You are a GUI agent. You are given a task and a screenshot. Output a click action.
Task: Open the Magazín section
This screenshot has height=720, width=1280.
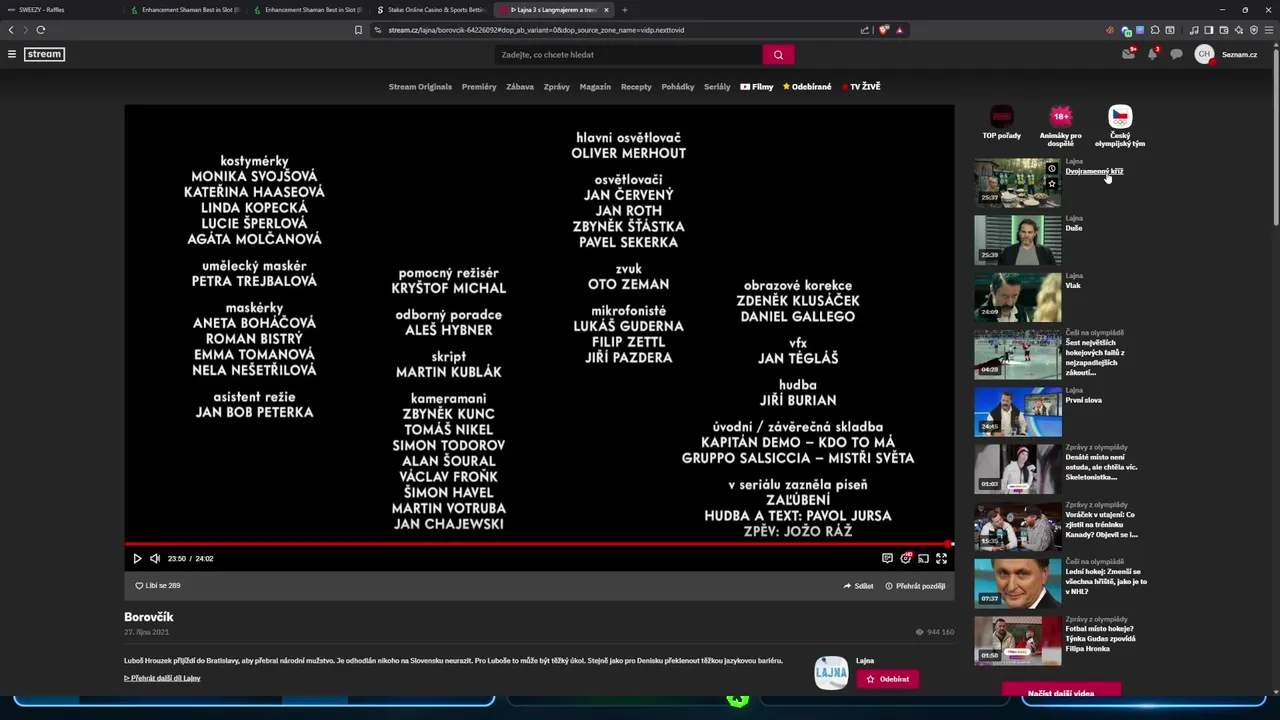tap(595, 87)
